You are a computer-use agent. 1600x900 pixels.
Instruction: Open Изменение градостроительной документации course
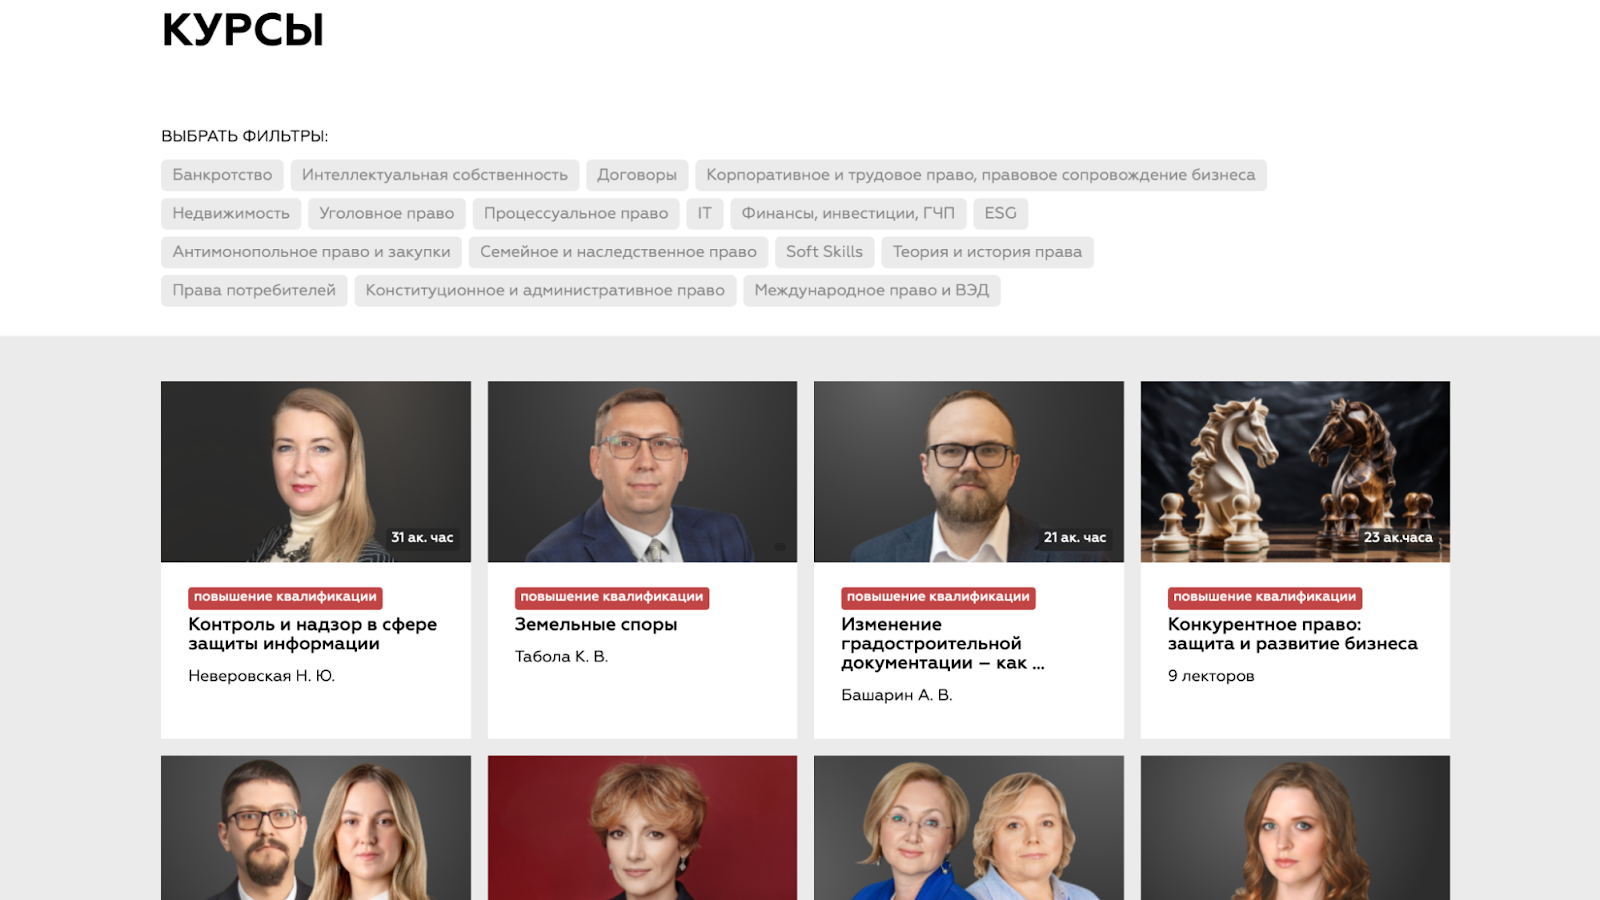point(943,643)
